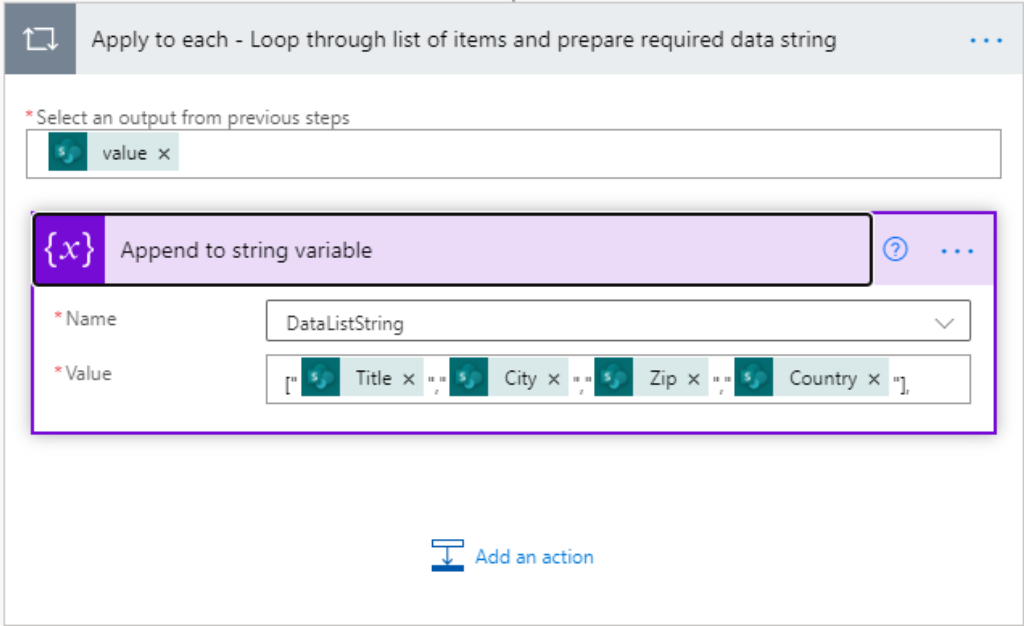Click the Add an action link
The image size is (1024, 626).
534,557
